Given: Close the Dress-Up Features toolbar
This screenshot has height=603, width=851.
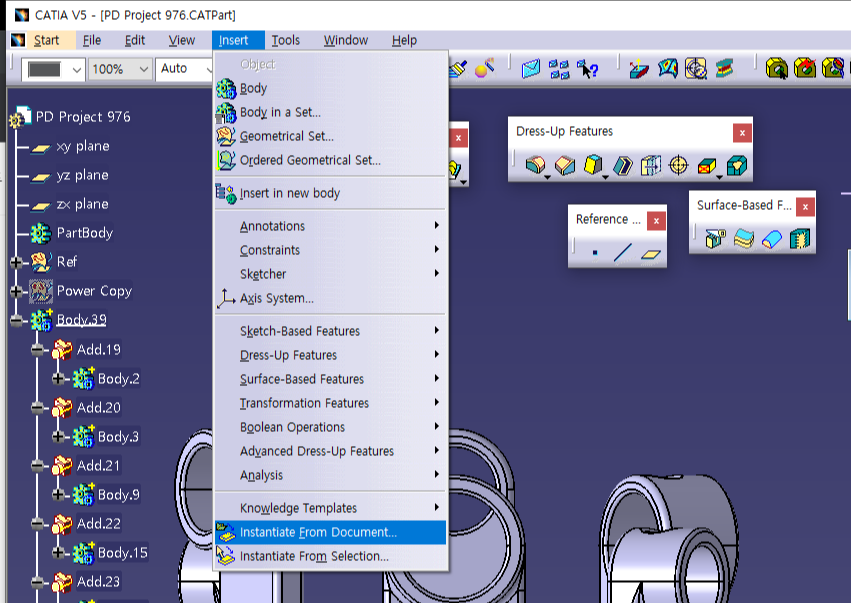Looking at the screenshot, I should click(x=742, y=132).
